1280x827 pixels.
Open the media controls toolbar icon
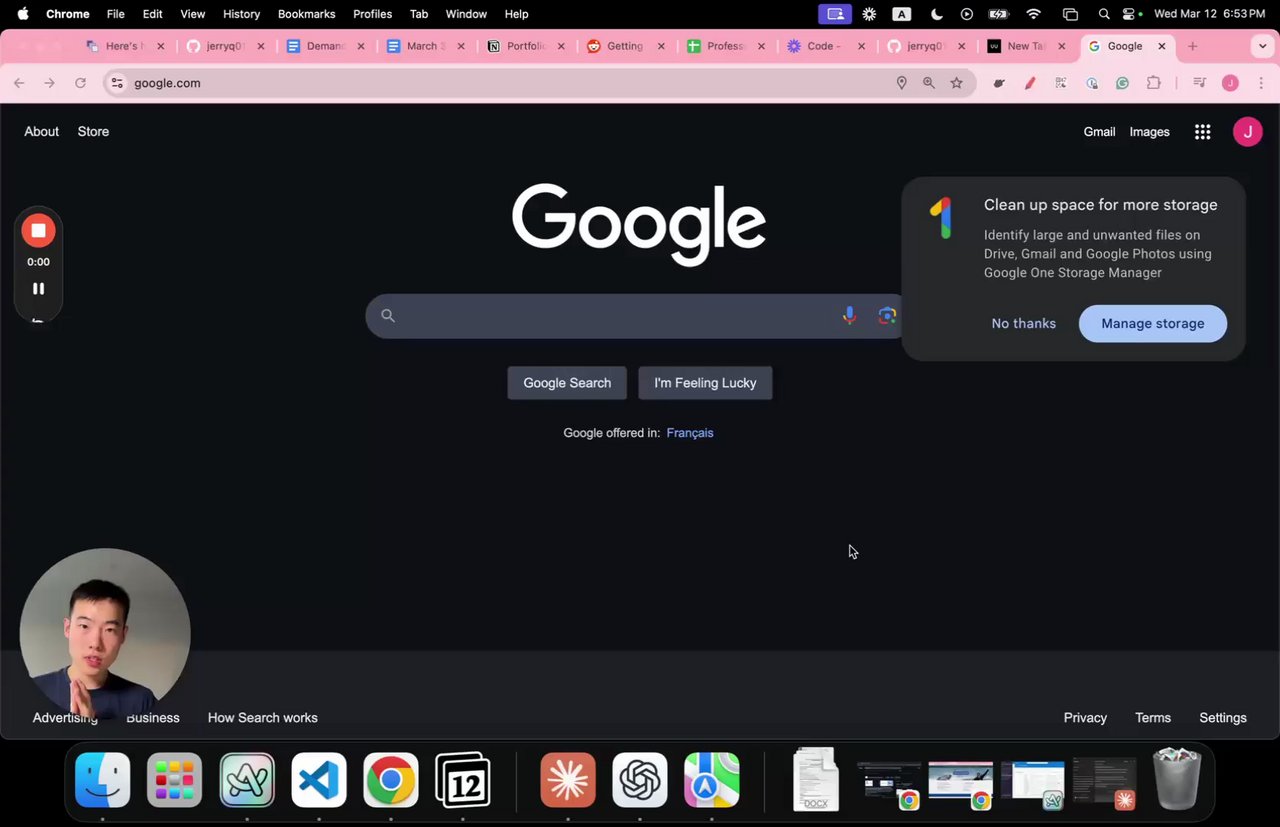[1200, 83]
